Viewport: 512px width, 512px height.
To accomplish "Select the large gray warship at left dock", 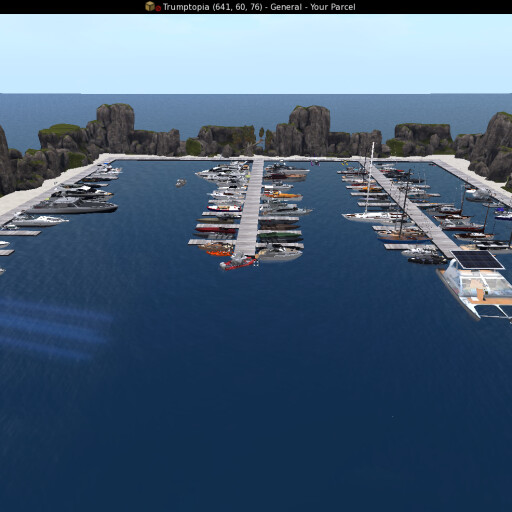I will 72,206.
